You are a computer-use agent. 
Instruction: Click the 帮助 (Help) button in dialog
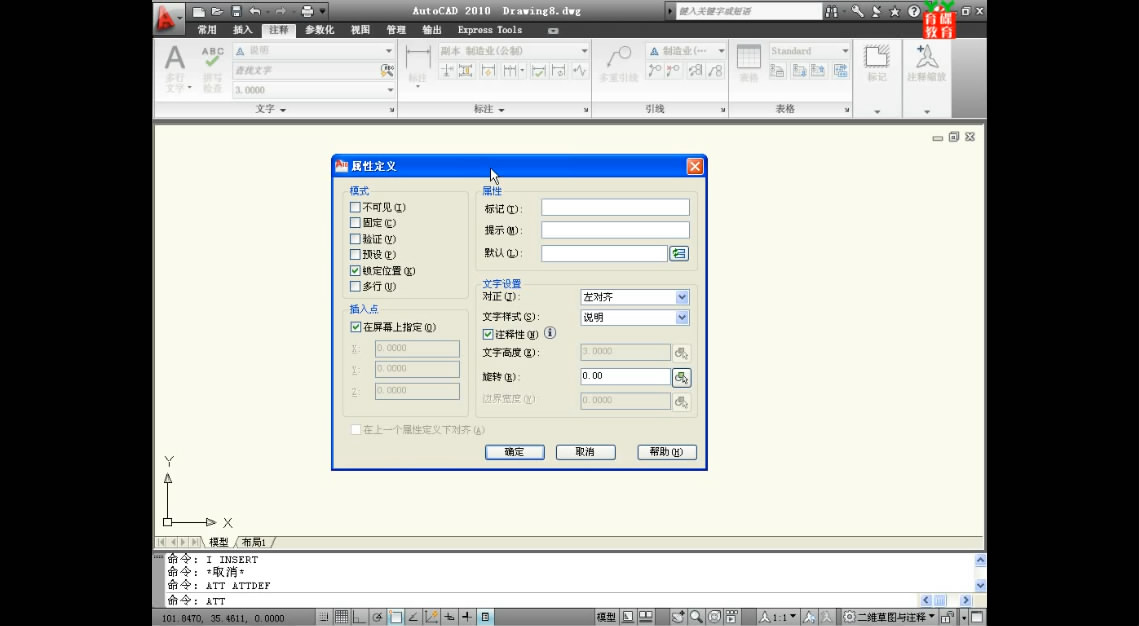(667, 452)
